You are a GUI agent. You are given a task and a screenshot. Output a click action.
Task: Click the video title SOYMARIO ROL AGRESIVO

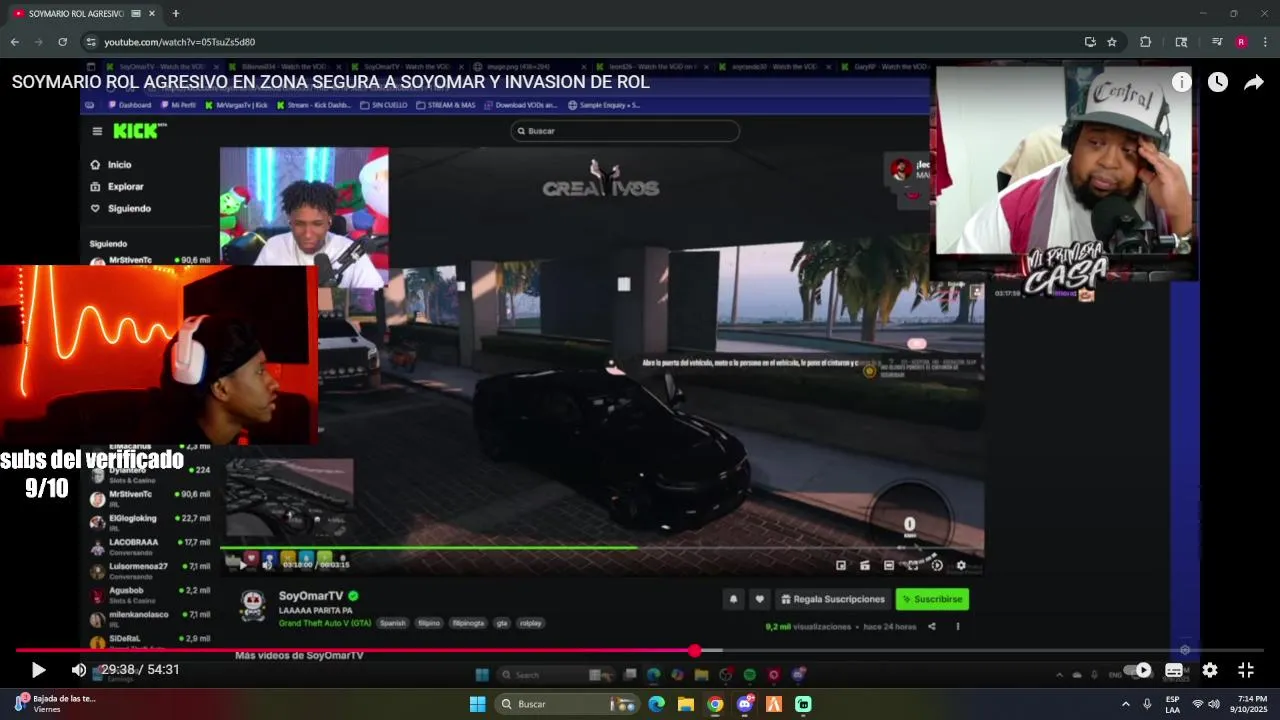coord(330,82)
